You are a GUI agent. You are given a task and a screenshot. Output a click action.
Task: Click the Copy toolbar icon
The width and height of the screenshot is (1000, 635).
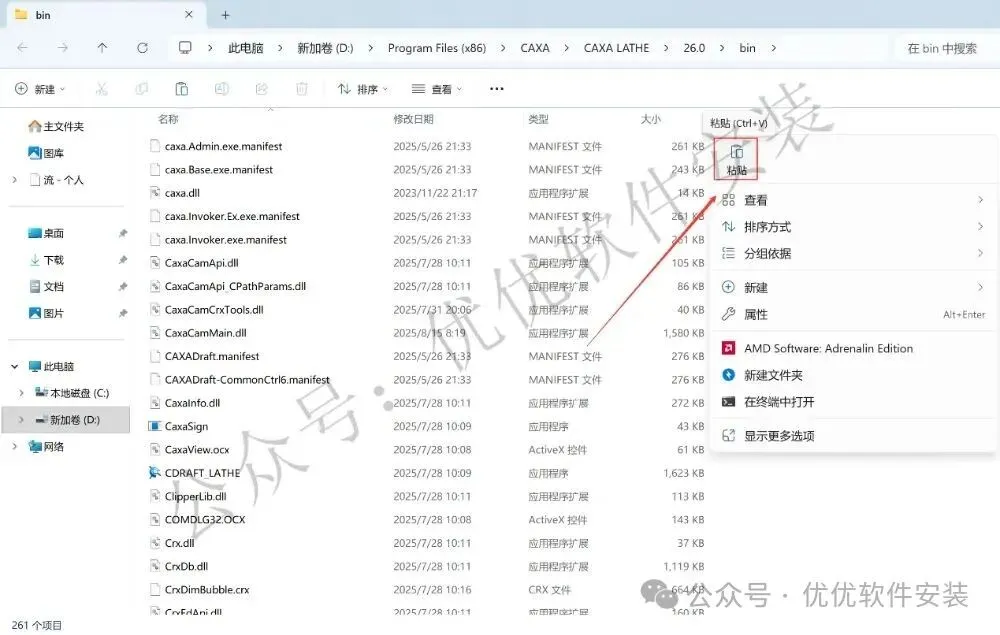click(x=142, y=89)
